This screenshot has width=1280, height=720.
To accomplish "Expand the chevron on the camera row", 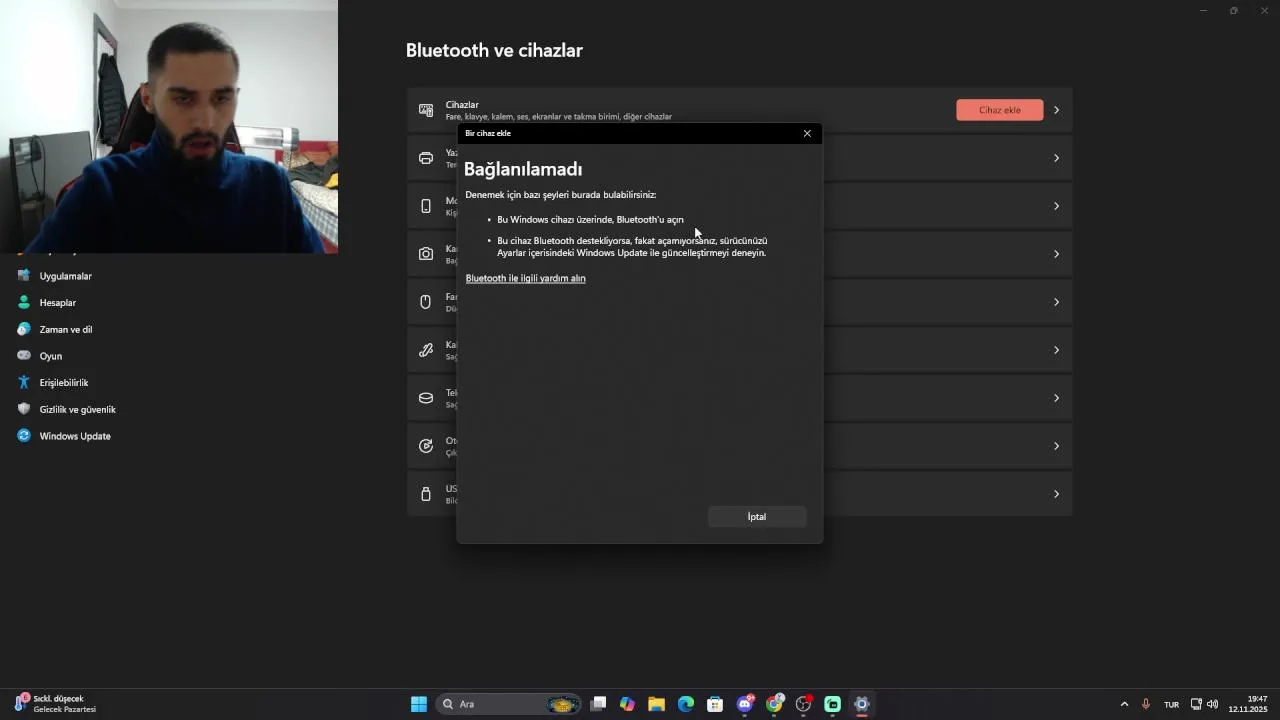I will coord(1056,254).
